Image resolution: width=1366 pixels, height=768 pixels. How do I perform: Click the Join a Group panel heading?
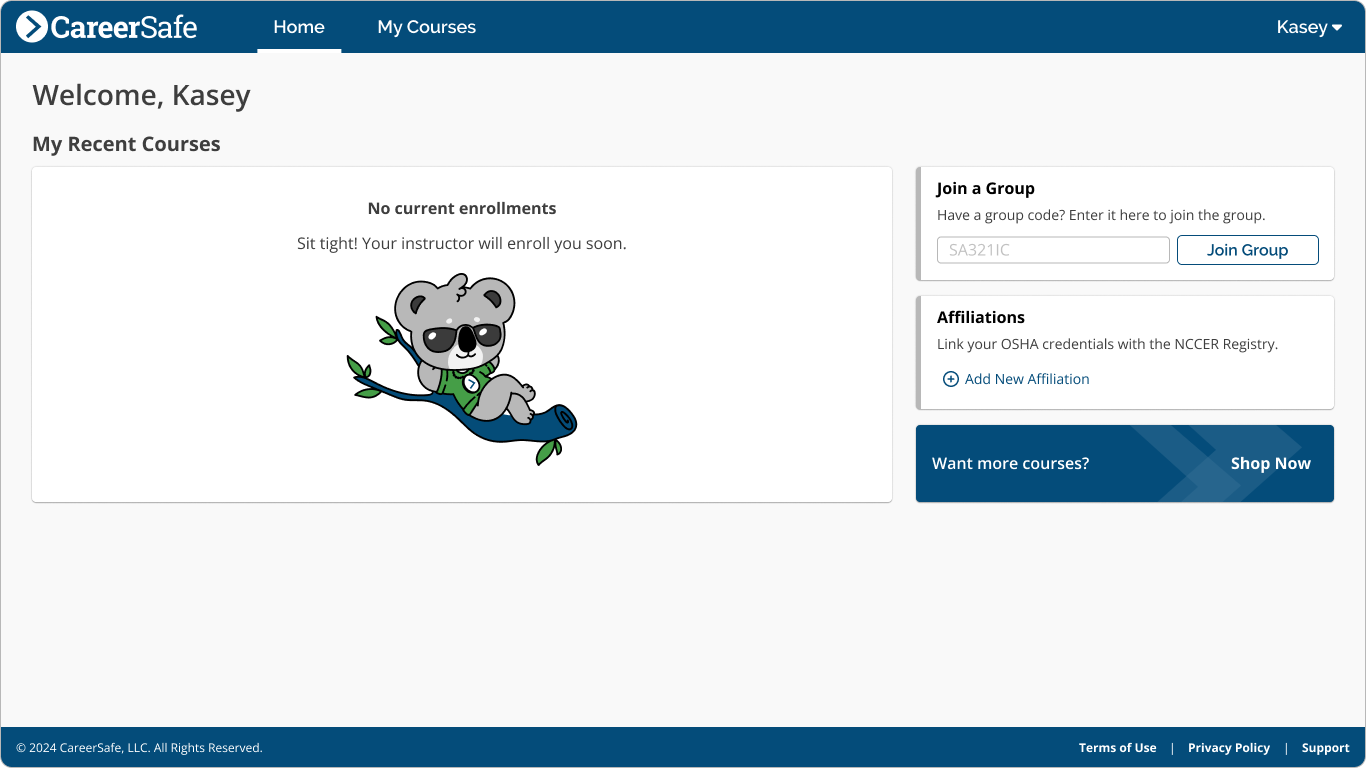(985, 188)
